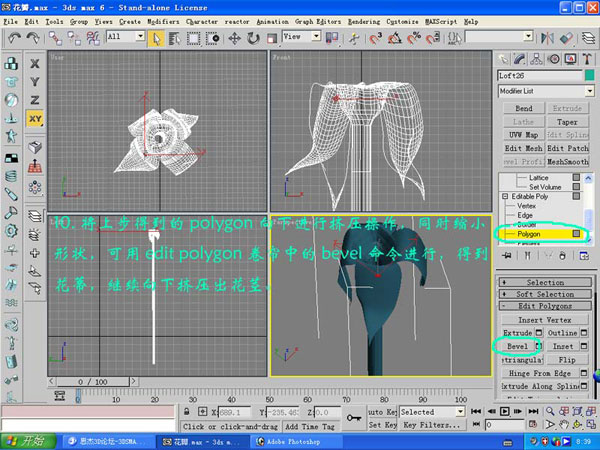Viewport: 600px width, 450px height.
Task: Click the 0 / 100 time slider
Action: point(93,382)
